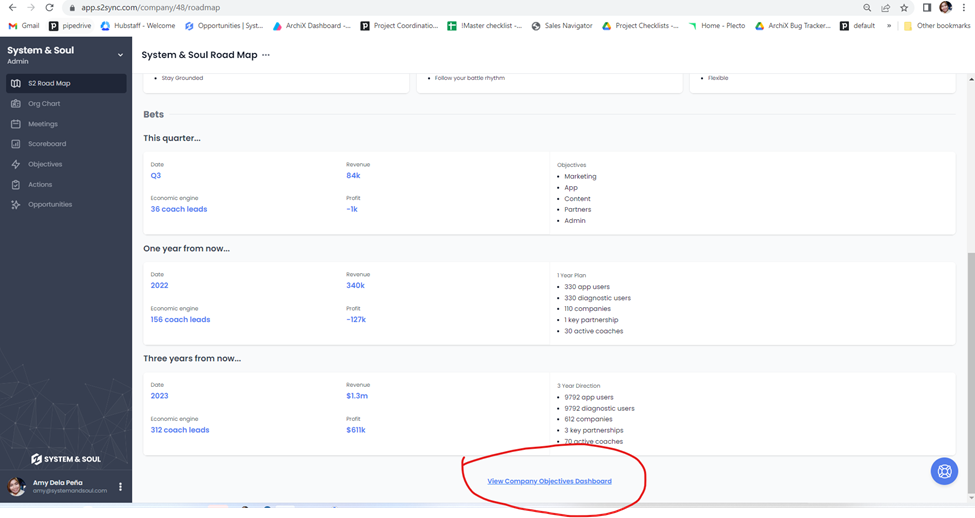Open Gmail bookmark

click(24, 25)
